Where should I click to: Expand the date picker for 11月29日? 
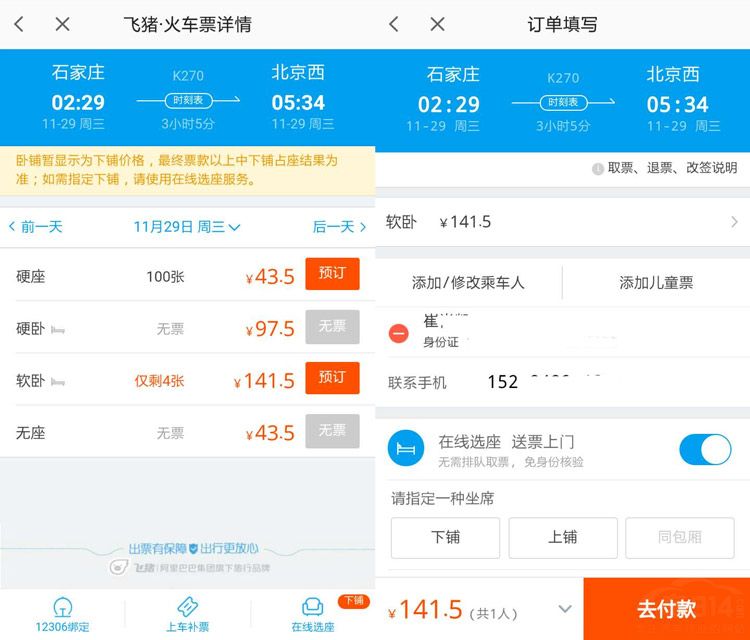(x=187, y=227)
